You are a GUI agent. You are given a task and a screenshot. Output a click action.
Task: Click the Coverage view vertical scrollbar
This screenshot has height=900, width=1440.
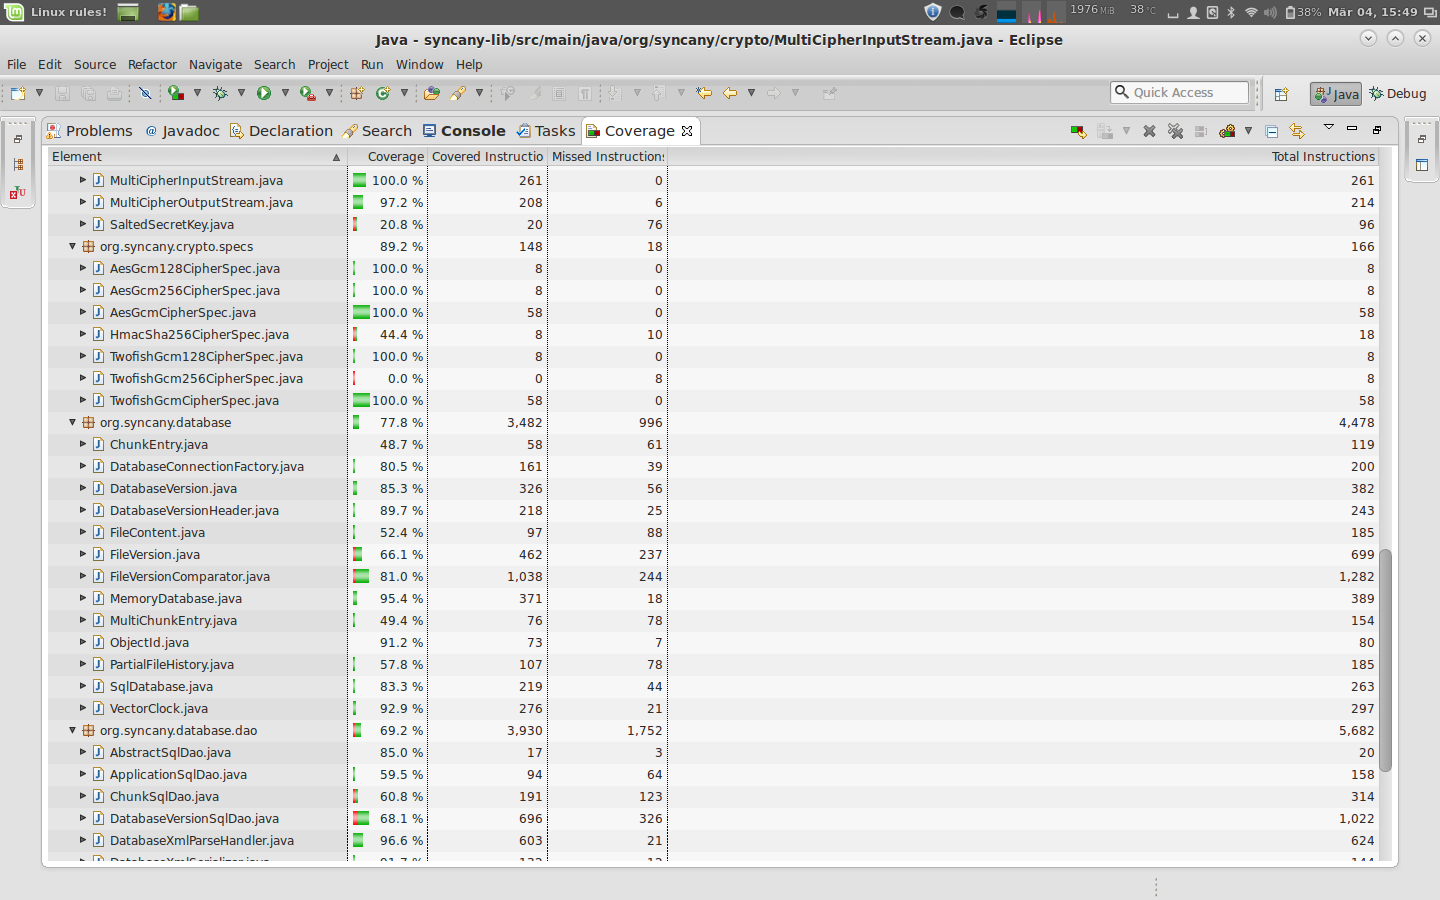1385,658
